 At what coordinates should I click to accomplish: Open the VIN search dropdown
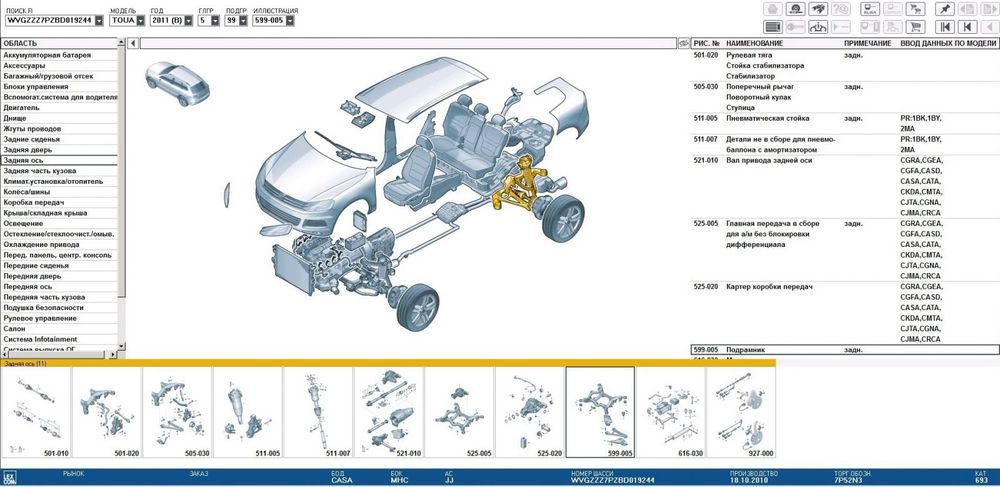tap(99, 20)
